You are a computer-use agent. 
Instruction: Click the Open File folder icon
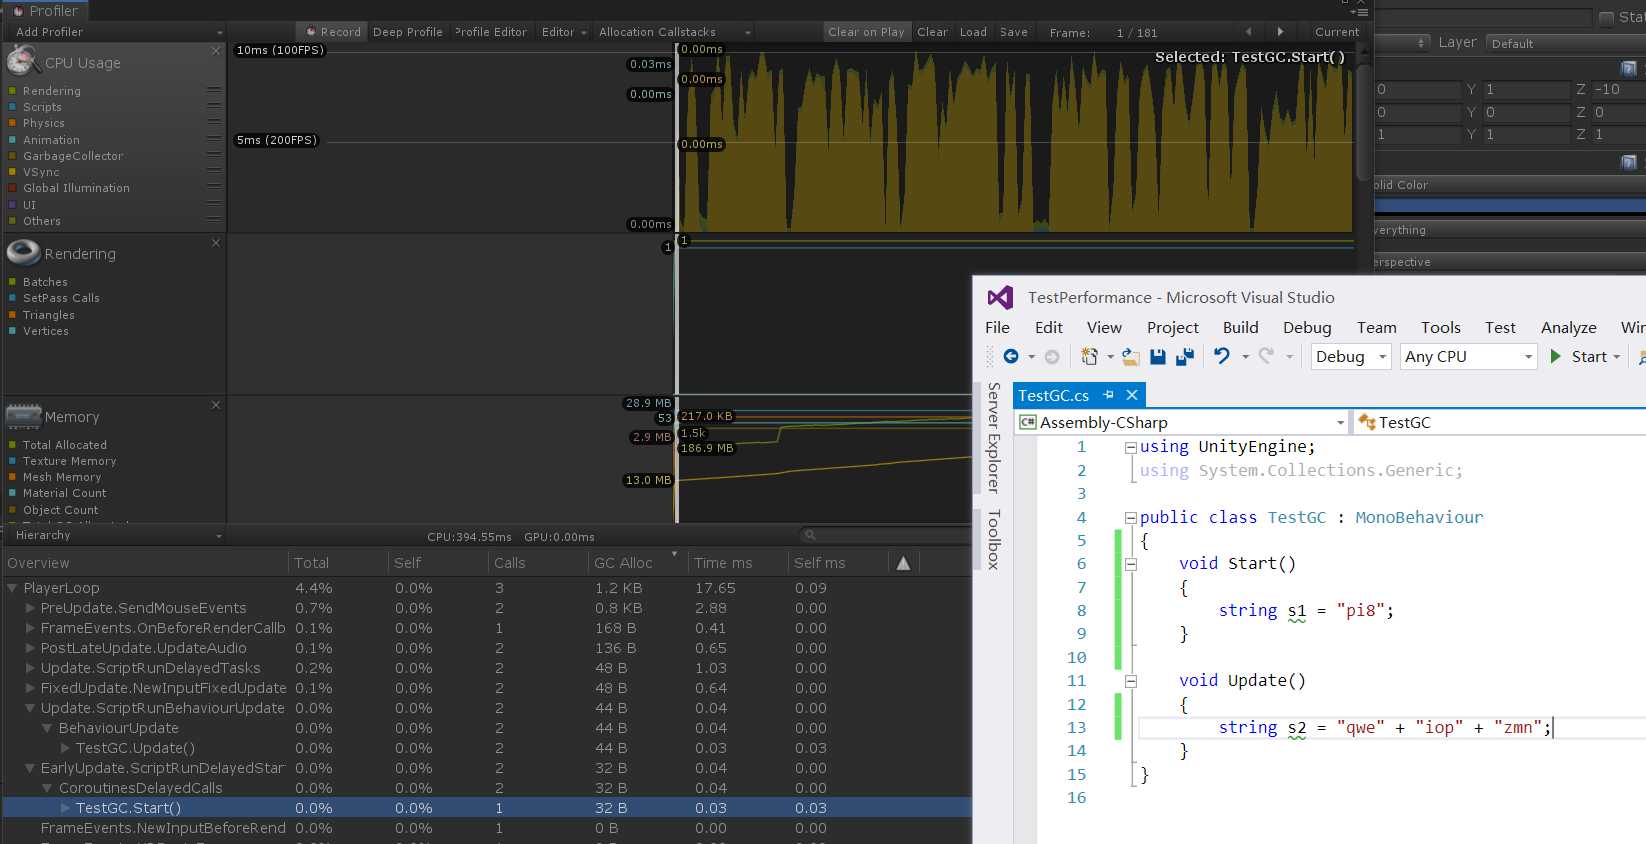tap(1131, 357)
